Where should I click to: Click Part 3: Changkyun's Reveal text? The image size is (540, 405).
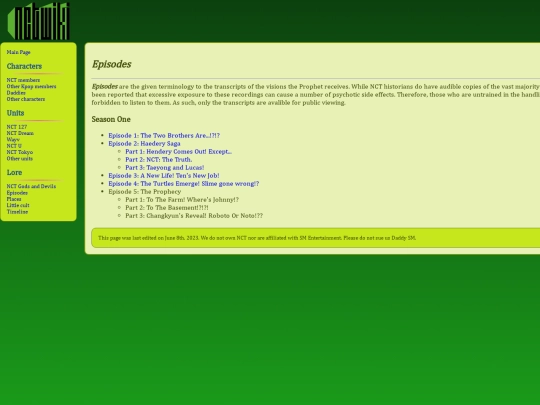tap(194, 216)
